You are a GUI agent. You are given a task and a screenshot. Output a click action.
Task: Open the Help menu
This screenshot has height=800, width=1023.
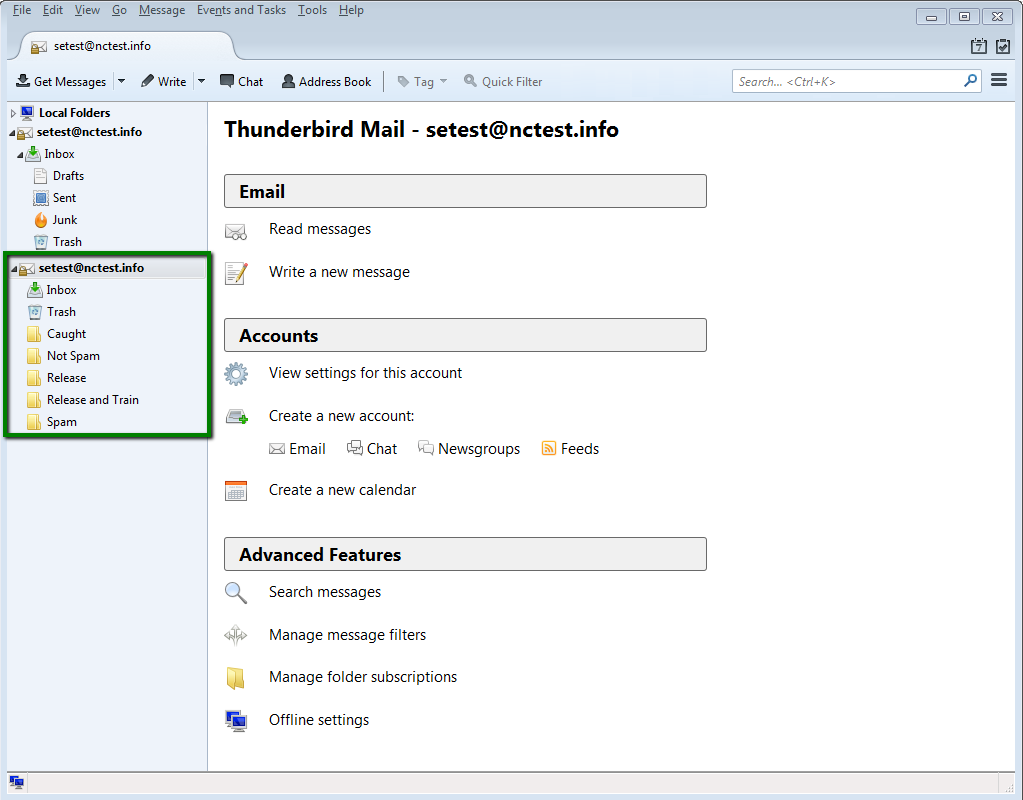[x=351, y=10]
